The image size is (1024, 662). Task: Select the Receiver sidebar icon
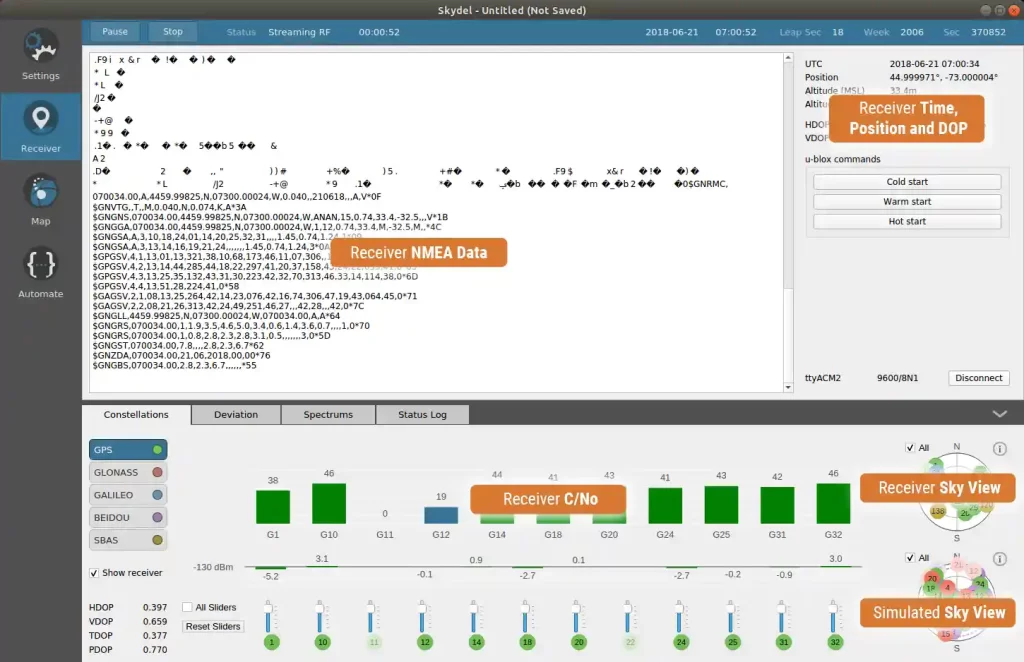point(41,126)
